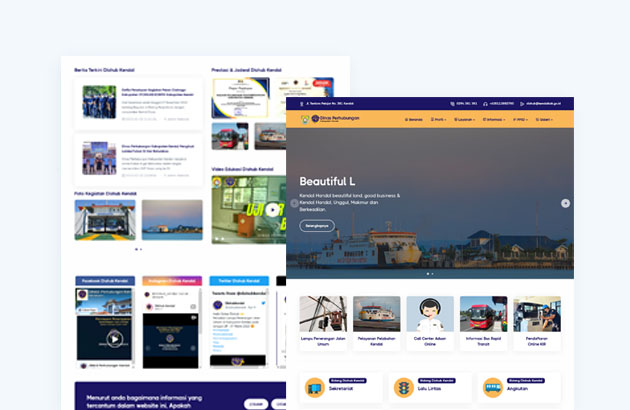
Task: Open Pelayanan Pelabuhan Kendal card
Action: [x=376, y=319]
